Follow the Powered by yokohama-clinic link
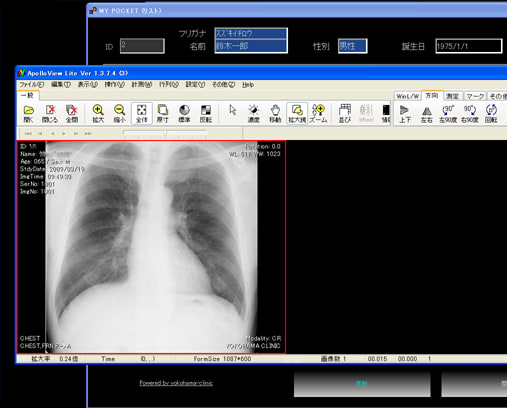 coord(176,383)
